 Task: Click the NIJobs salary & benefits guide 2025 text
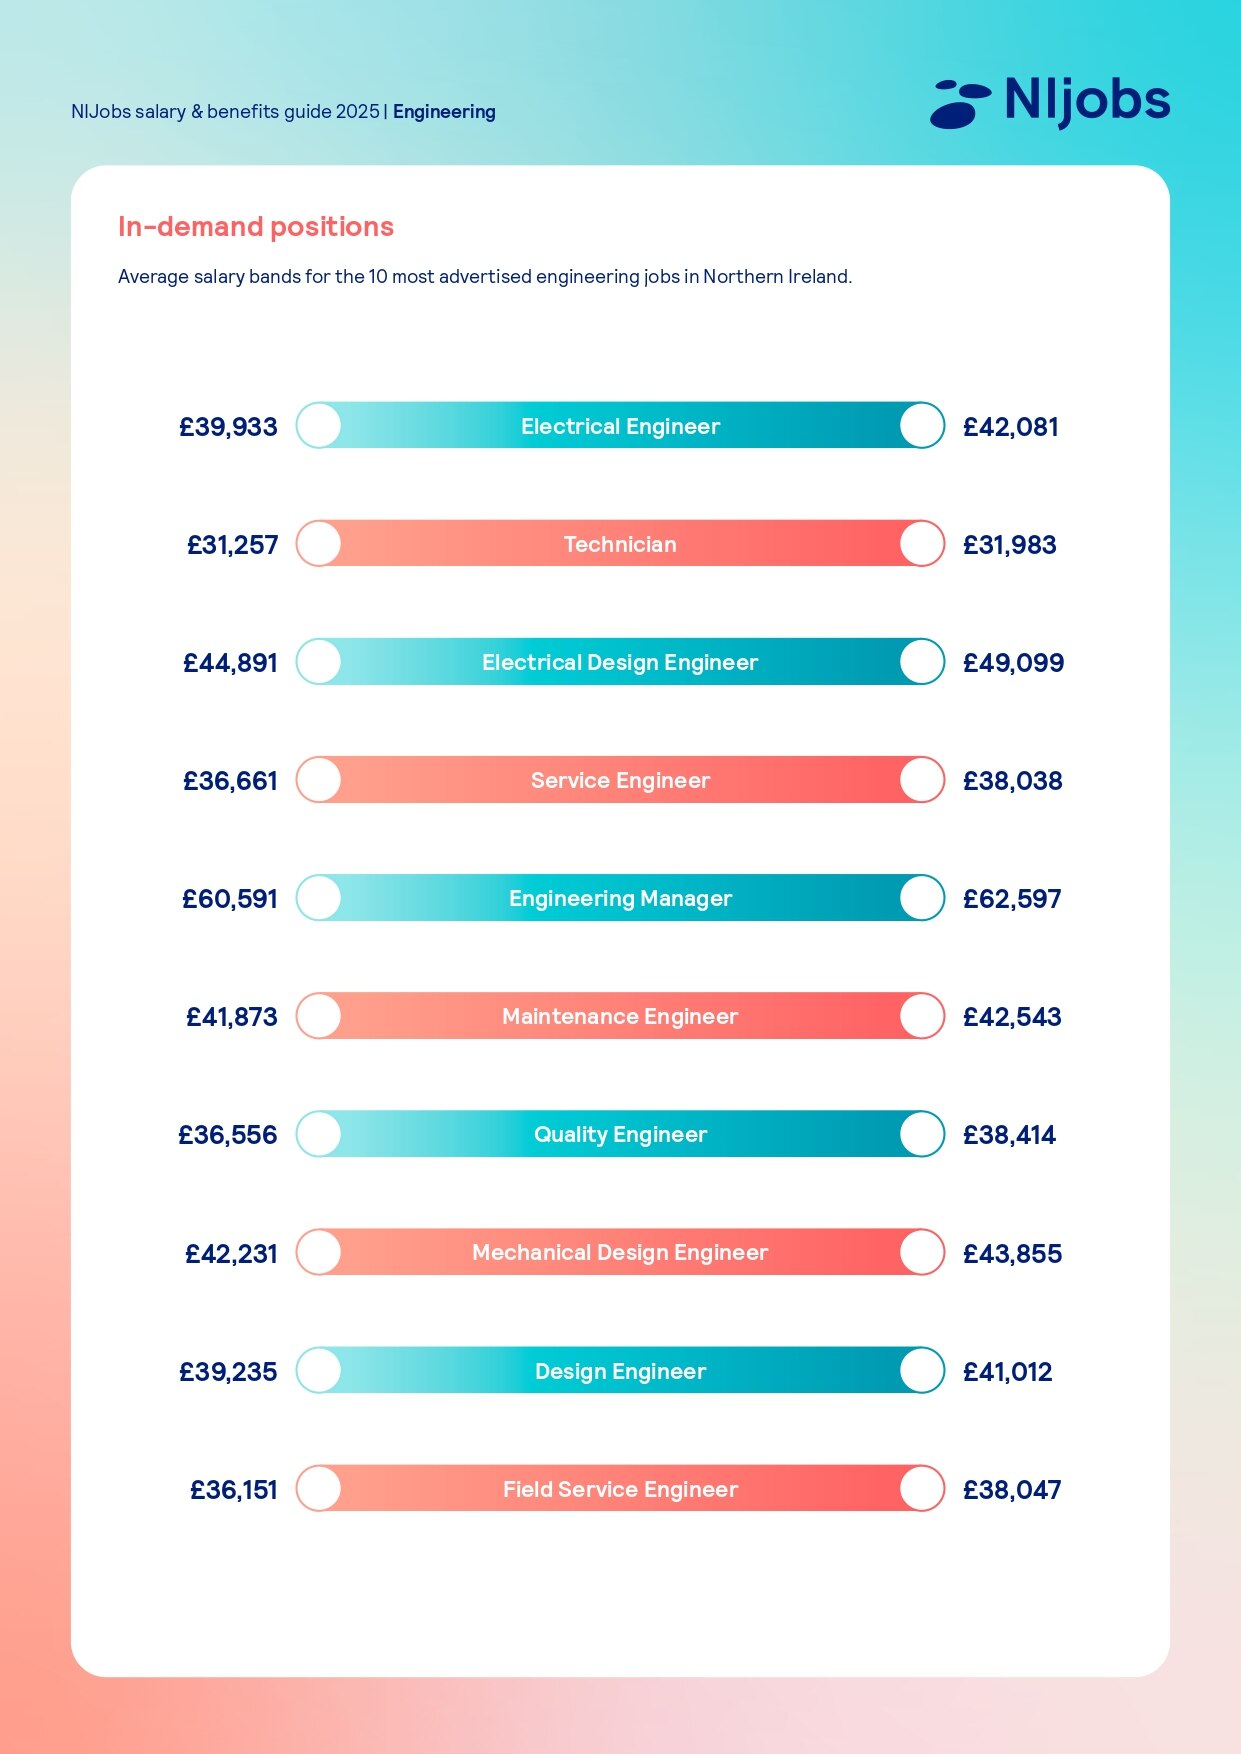coord(225,112)
